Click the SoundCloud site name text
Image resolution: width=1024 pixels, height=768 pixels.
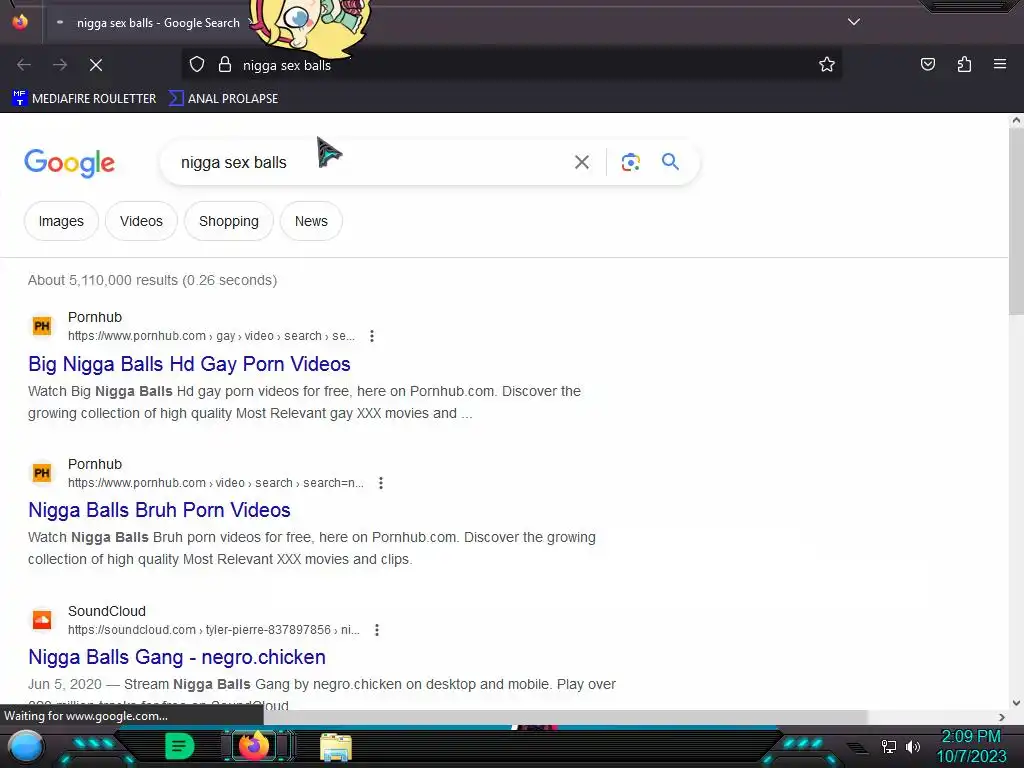coord(107,611)
